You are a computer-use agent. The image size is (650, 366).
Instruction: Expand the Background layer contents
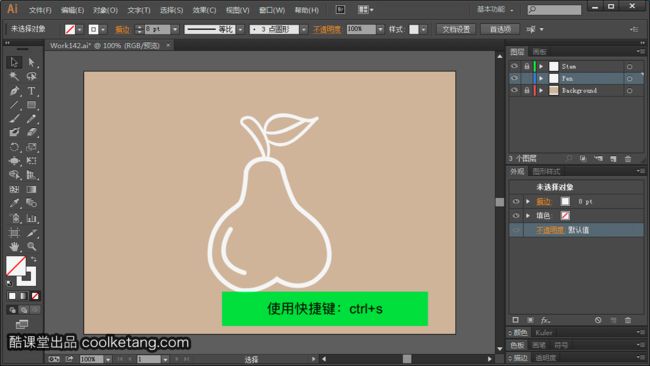541,90
